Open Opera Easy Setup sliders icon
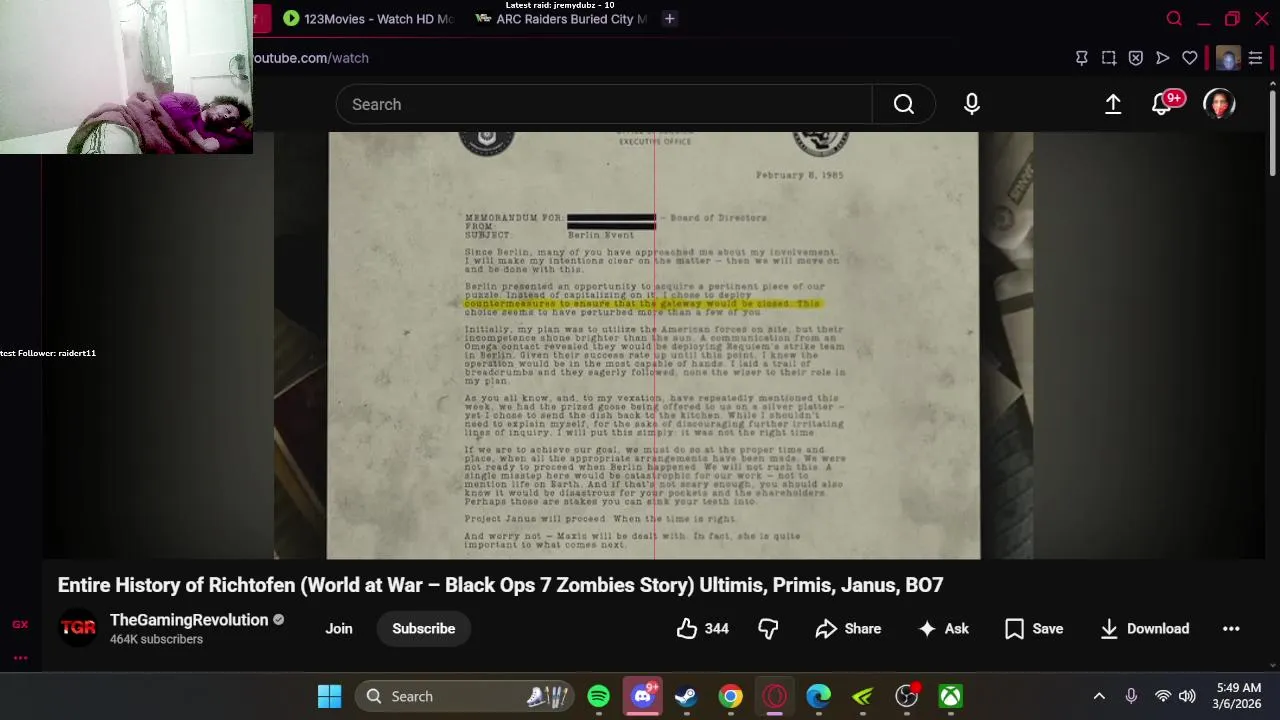The height and width of the screenshot is (720, 1280). click(x=1256, y=58)
